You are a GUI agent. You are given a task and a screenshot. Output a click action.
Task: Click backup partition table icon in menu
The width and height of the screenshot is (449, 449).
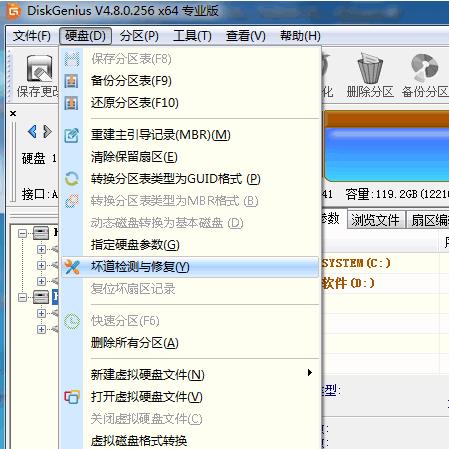click(72, 81)
